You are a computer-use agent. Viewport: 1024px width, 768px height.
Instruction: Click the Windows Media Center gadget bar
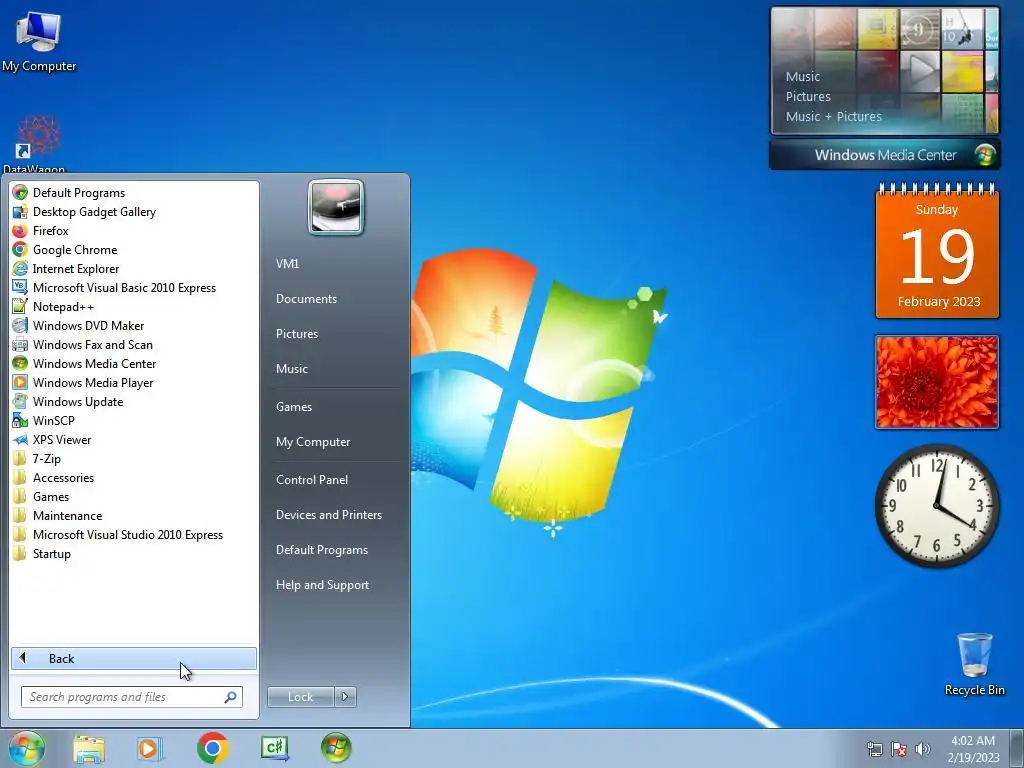[885, 155]
